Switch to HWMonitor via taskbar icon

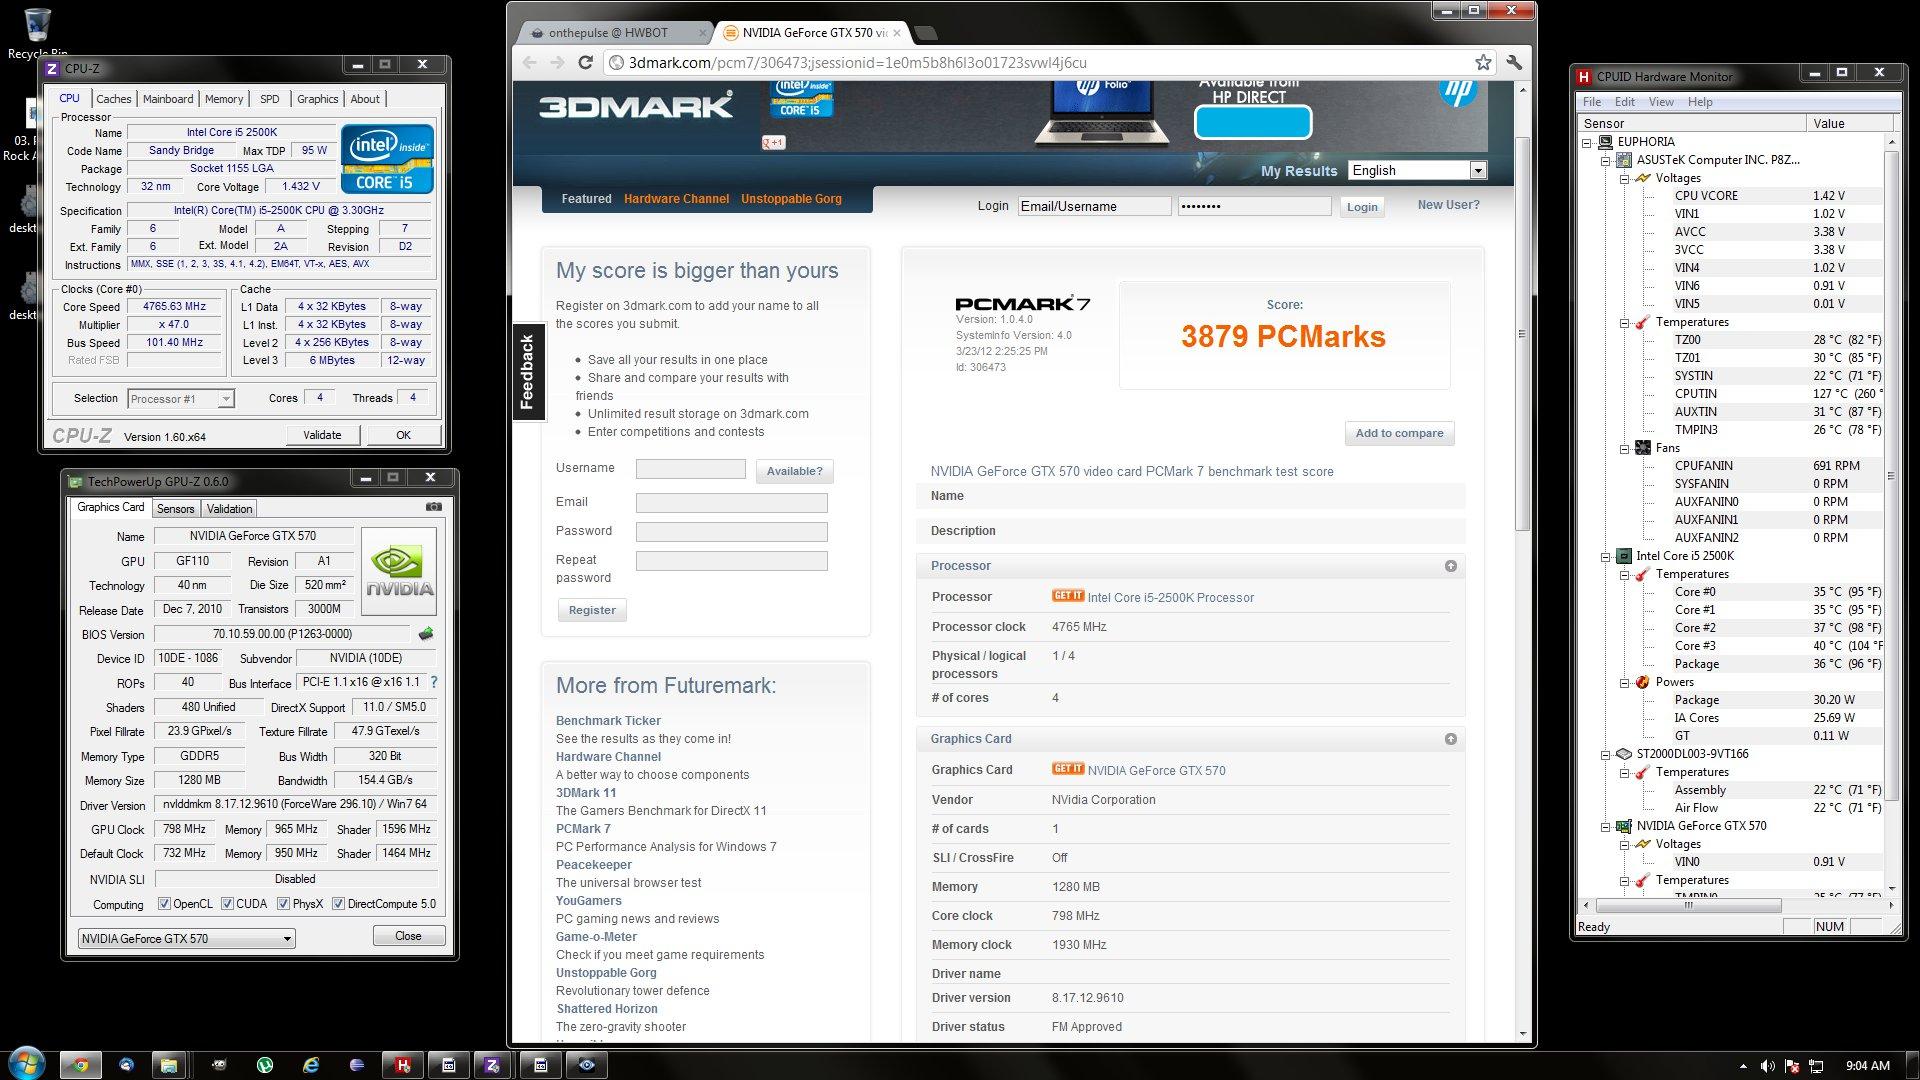point(402,1065)
